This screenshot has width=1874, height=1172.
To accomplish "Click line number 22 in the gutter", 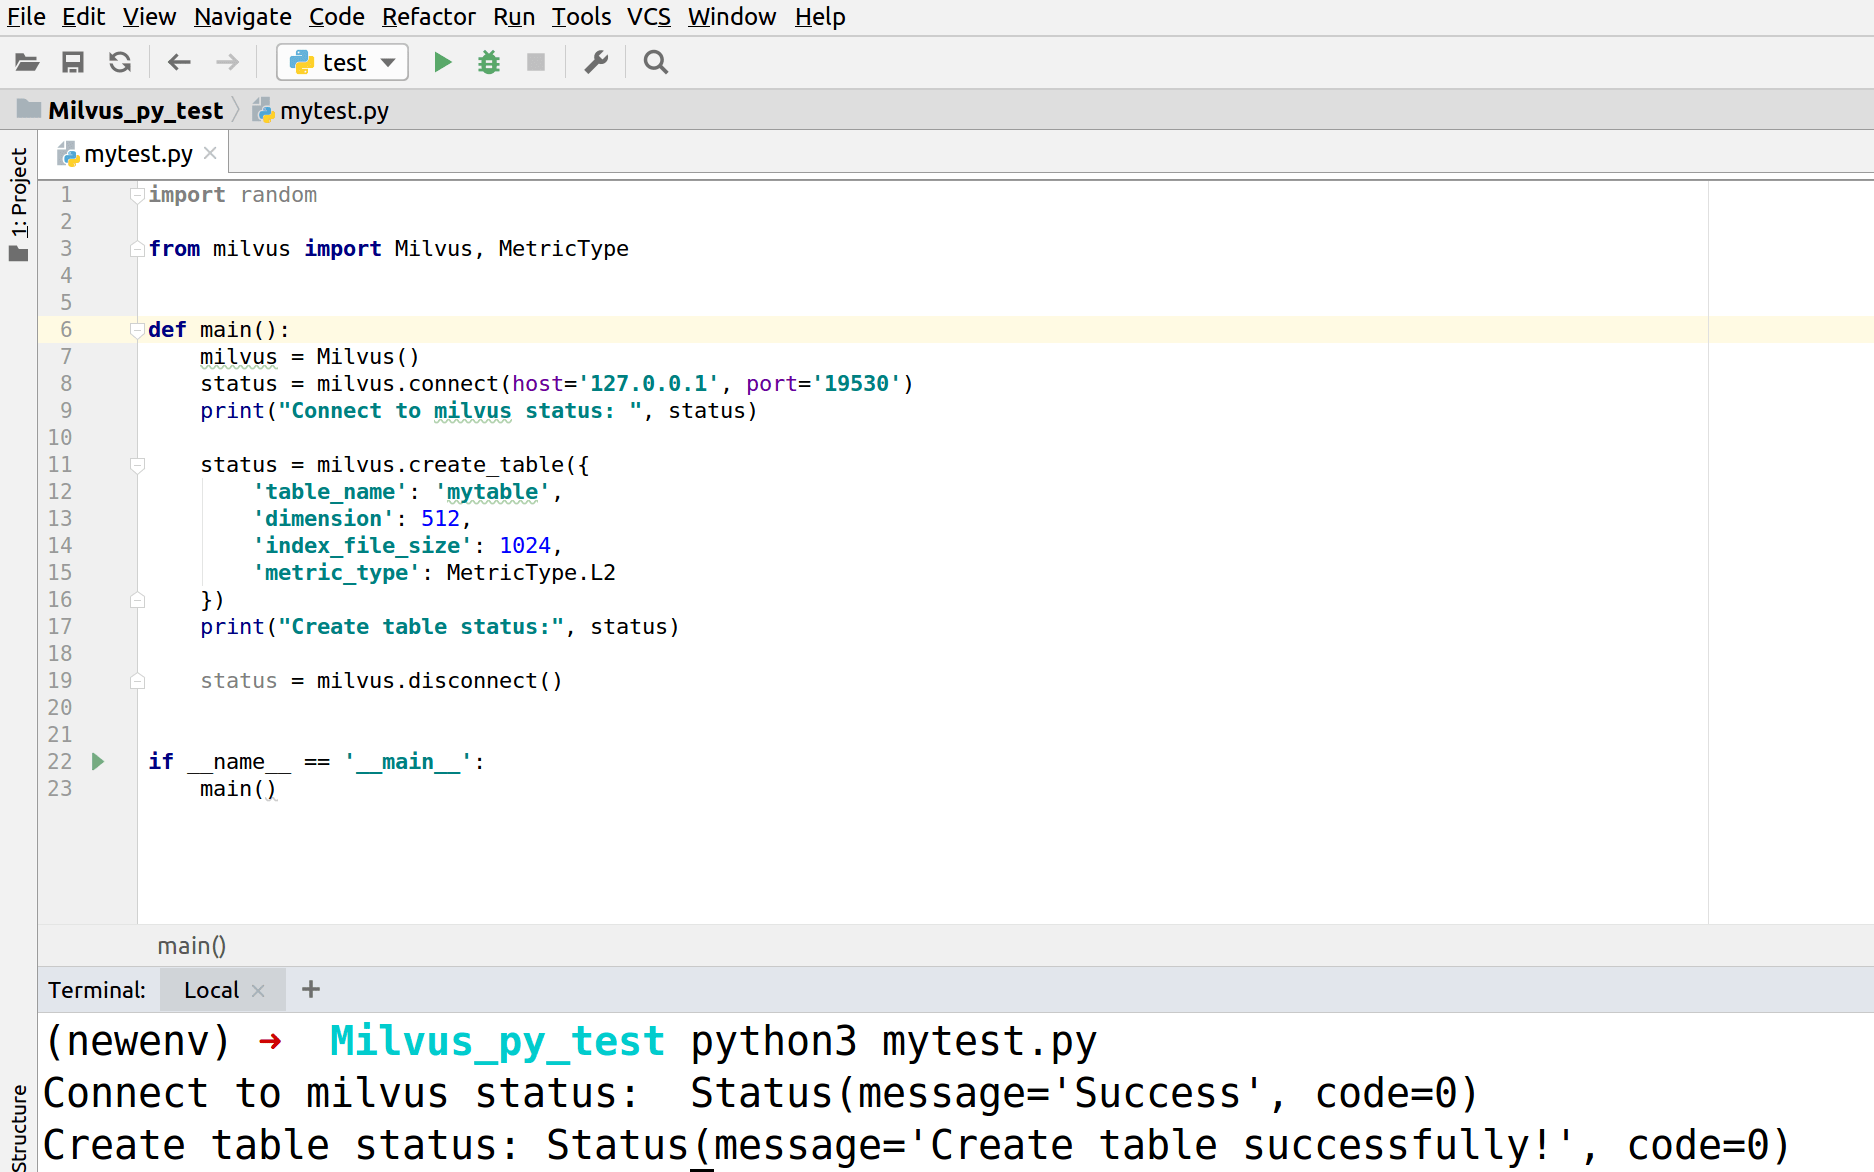I will click(x=60, y=762).
